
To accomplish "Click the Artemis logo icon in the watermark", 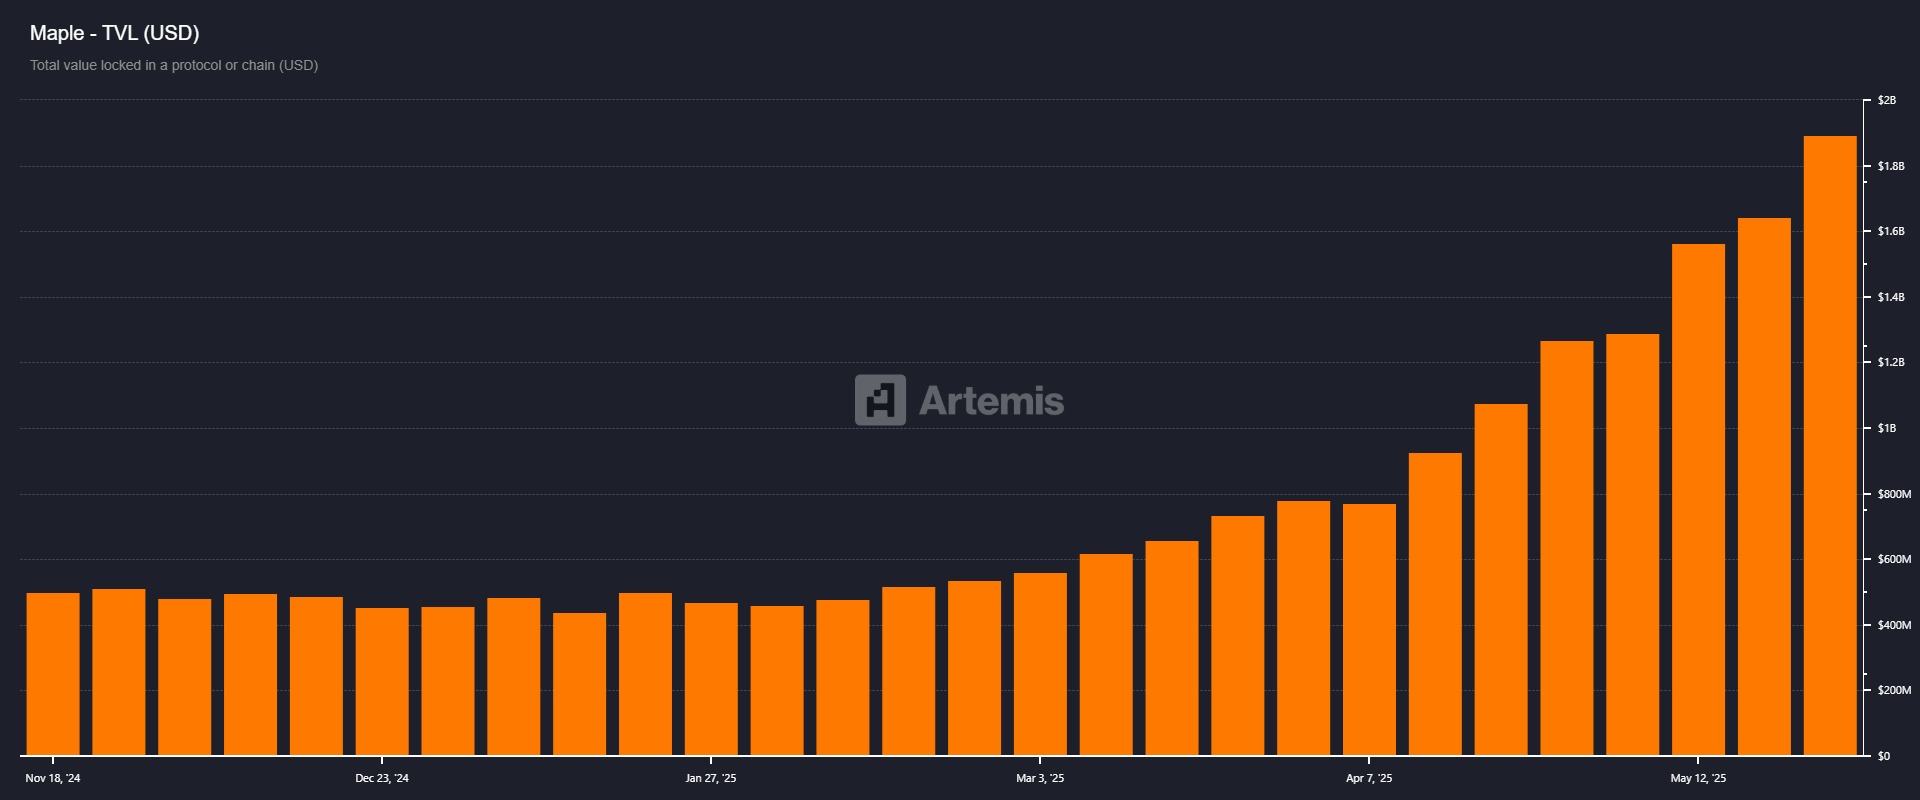I will (x=880, y=400).
